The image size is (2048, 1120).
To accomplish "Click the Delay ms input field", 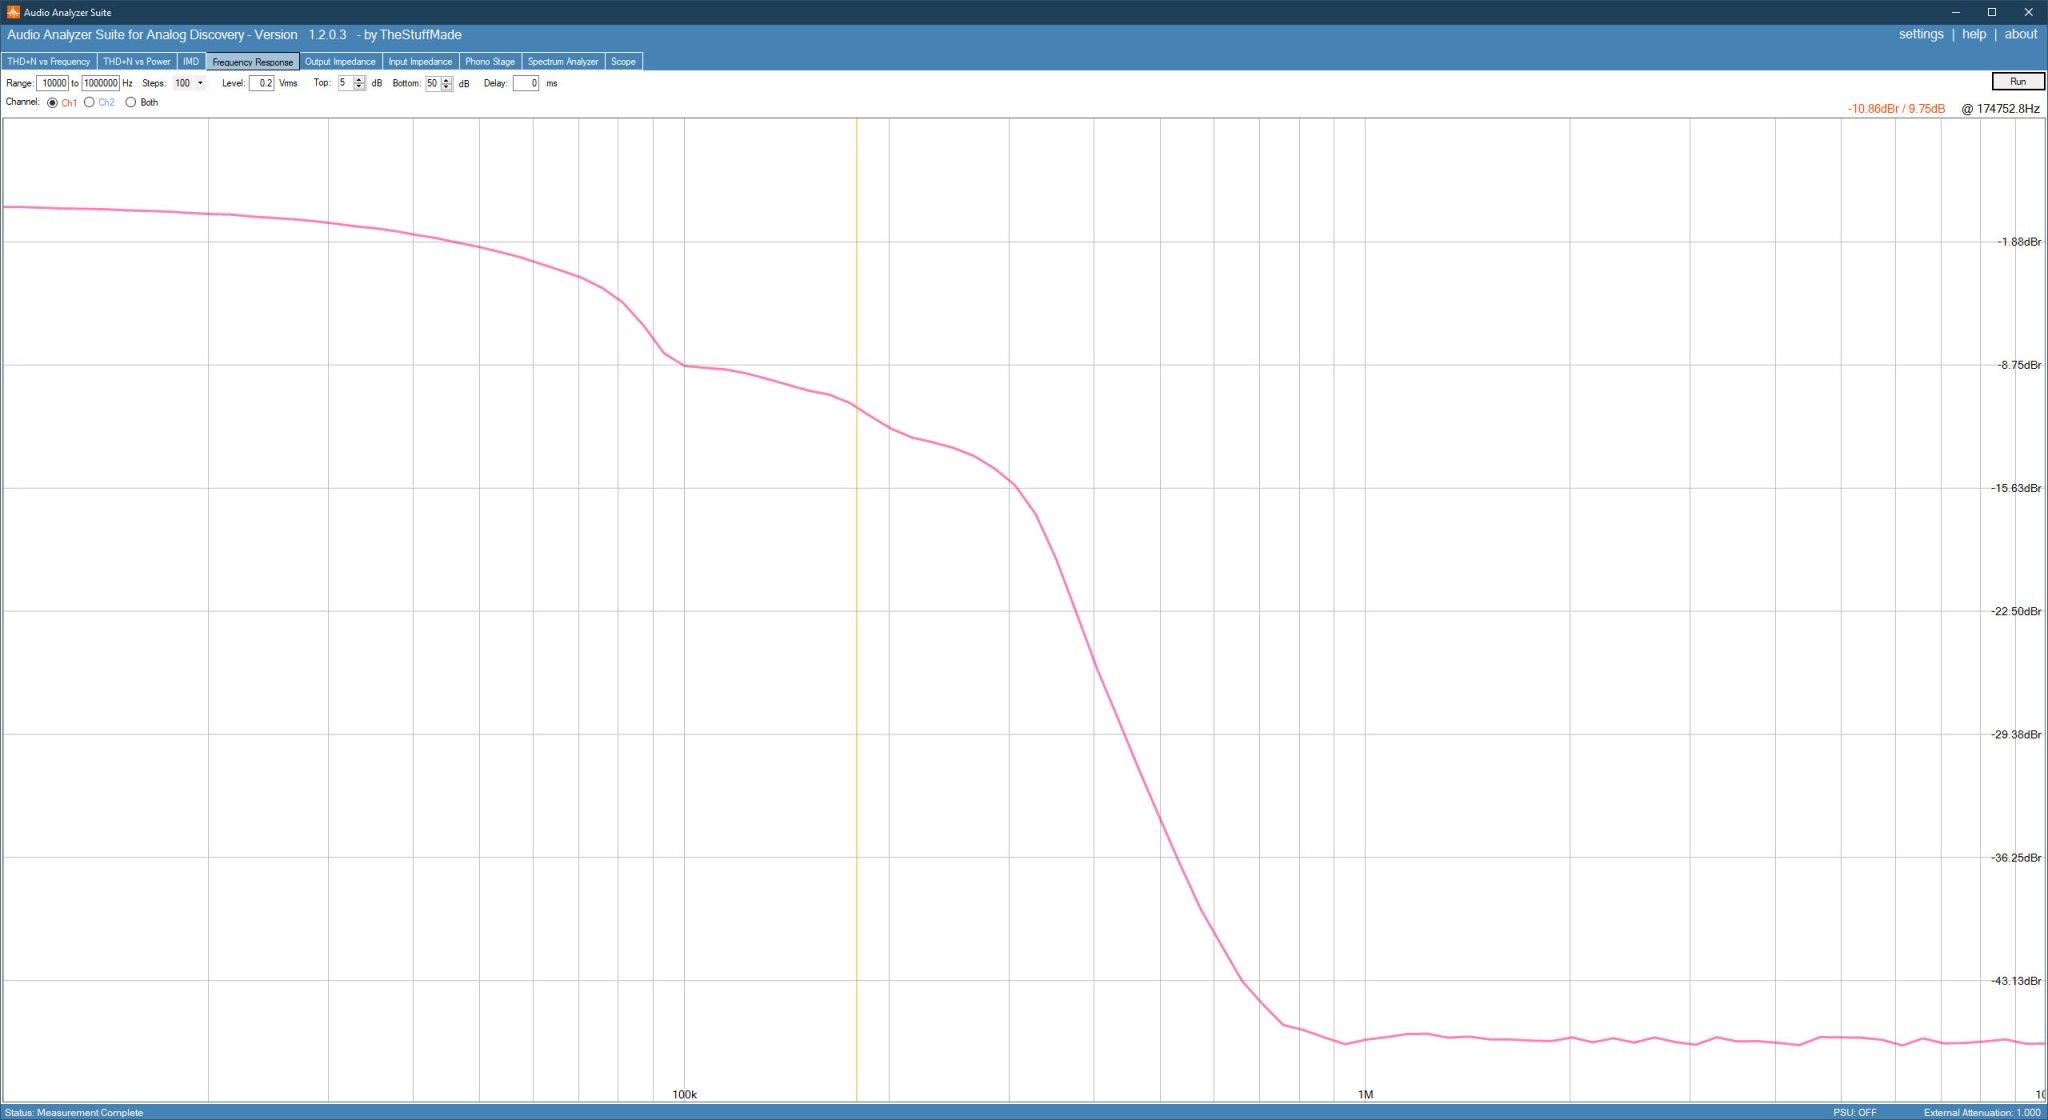I will (x=526, y=83).
